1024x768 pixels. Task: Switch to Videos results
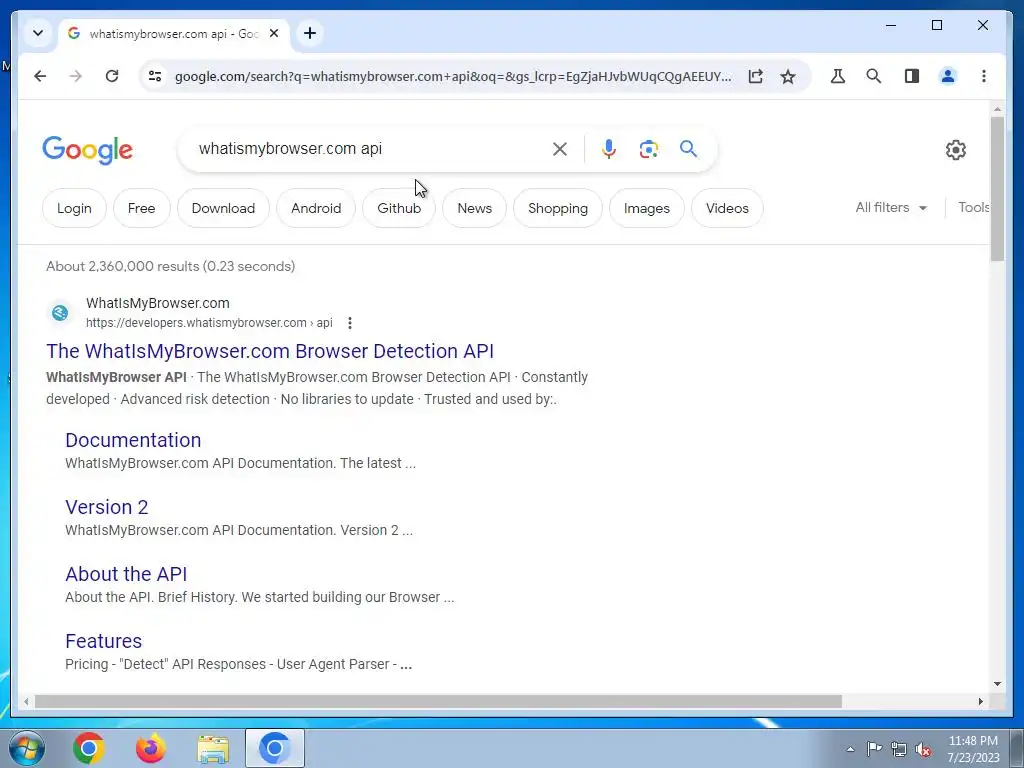point(727,208)
